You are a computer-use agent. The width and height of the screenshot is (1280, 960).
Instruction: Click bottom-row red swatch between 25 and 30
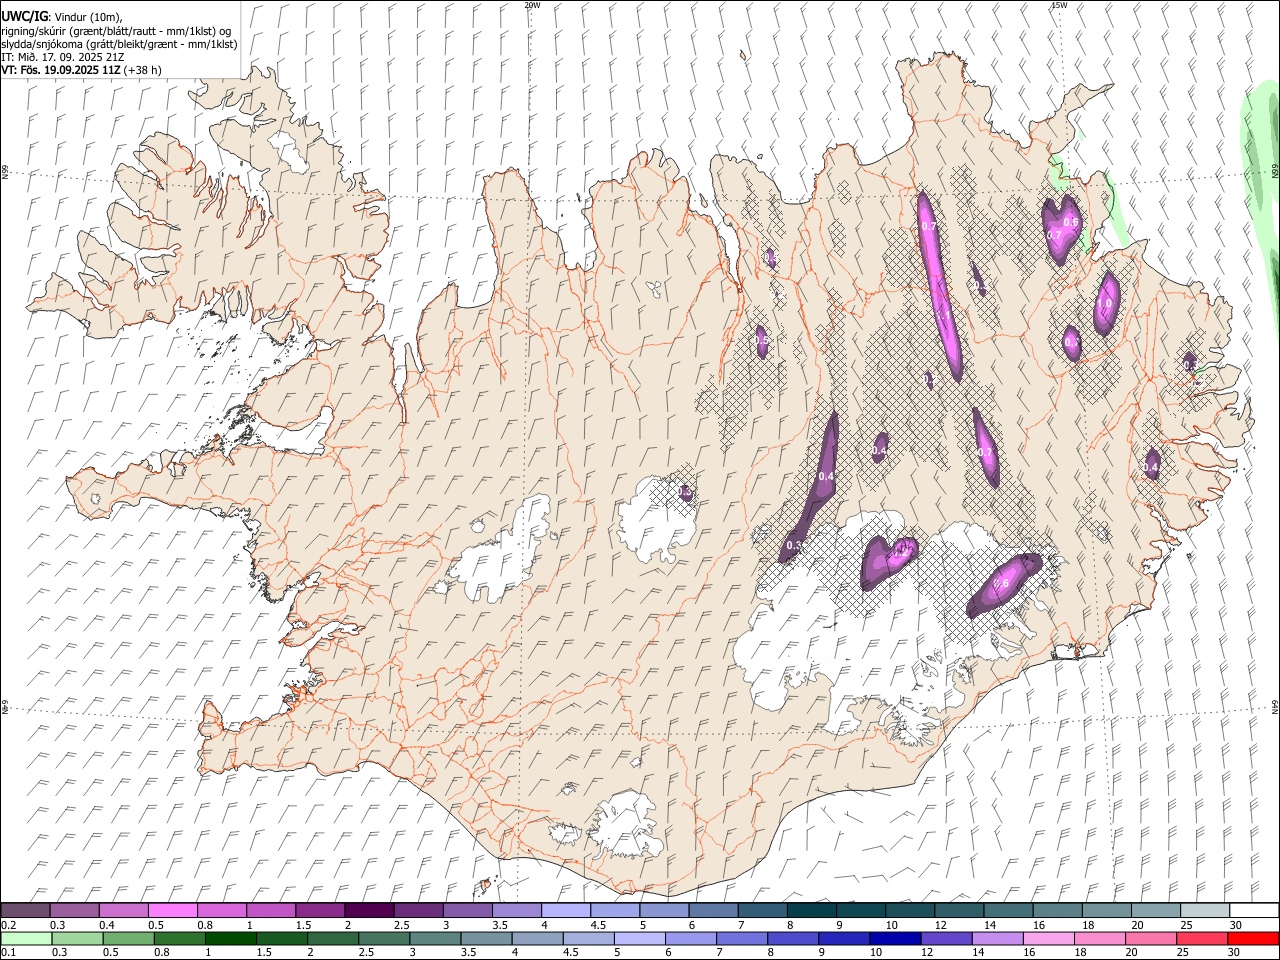(1202, 938)
